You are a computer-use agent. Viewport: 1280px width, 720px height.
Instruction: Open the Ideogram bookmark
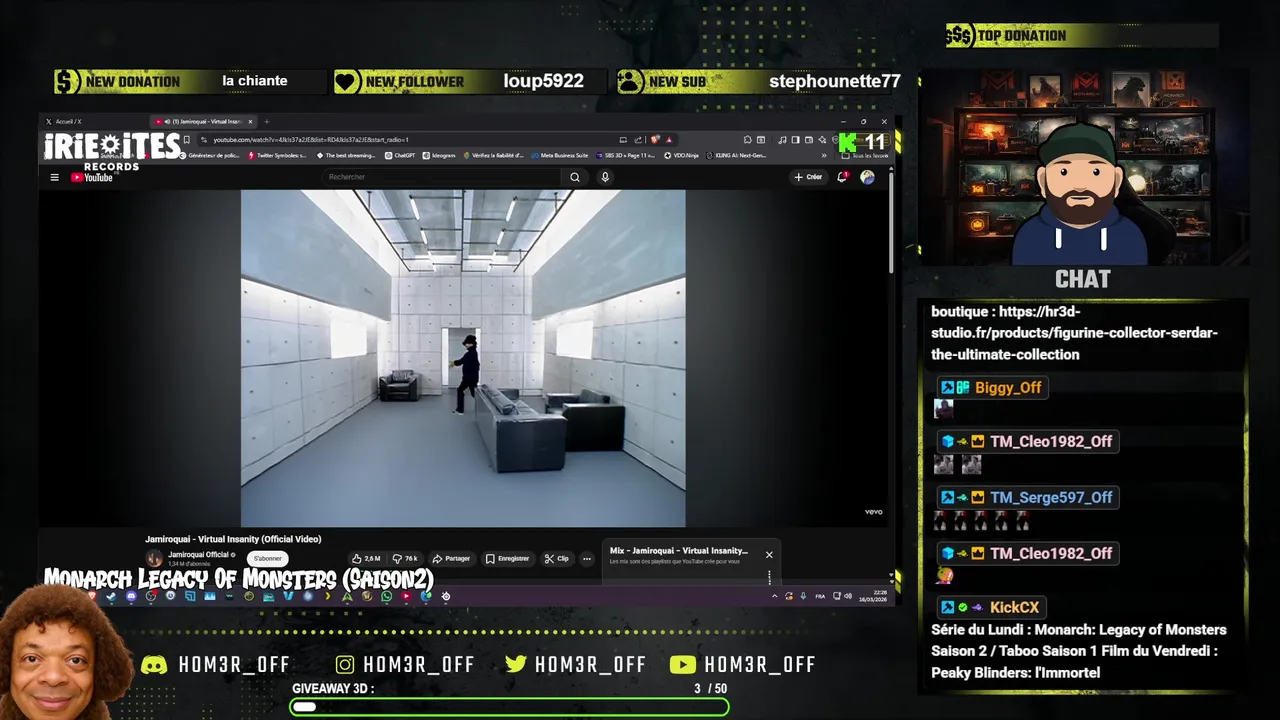(439, 156)
